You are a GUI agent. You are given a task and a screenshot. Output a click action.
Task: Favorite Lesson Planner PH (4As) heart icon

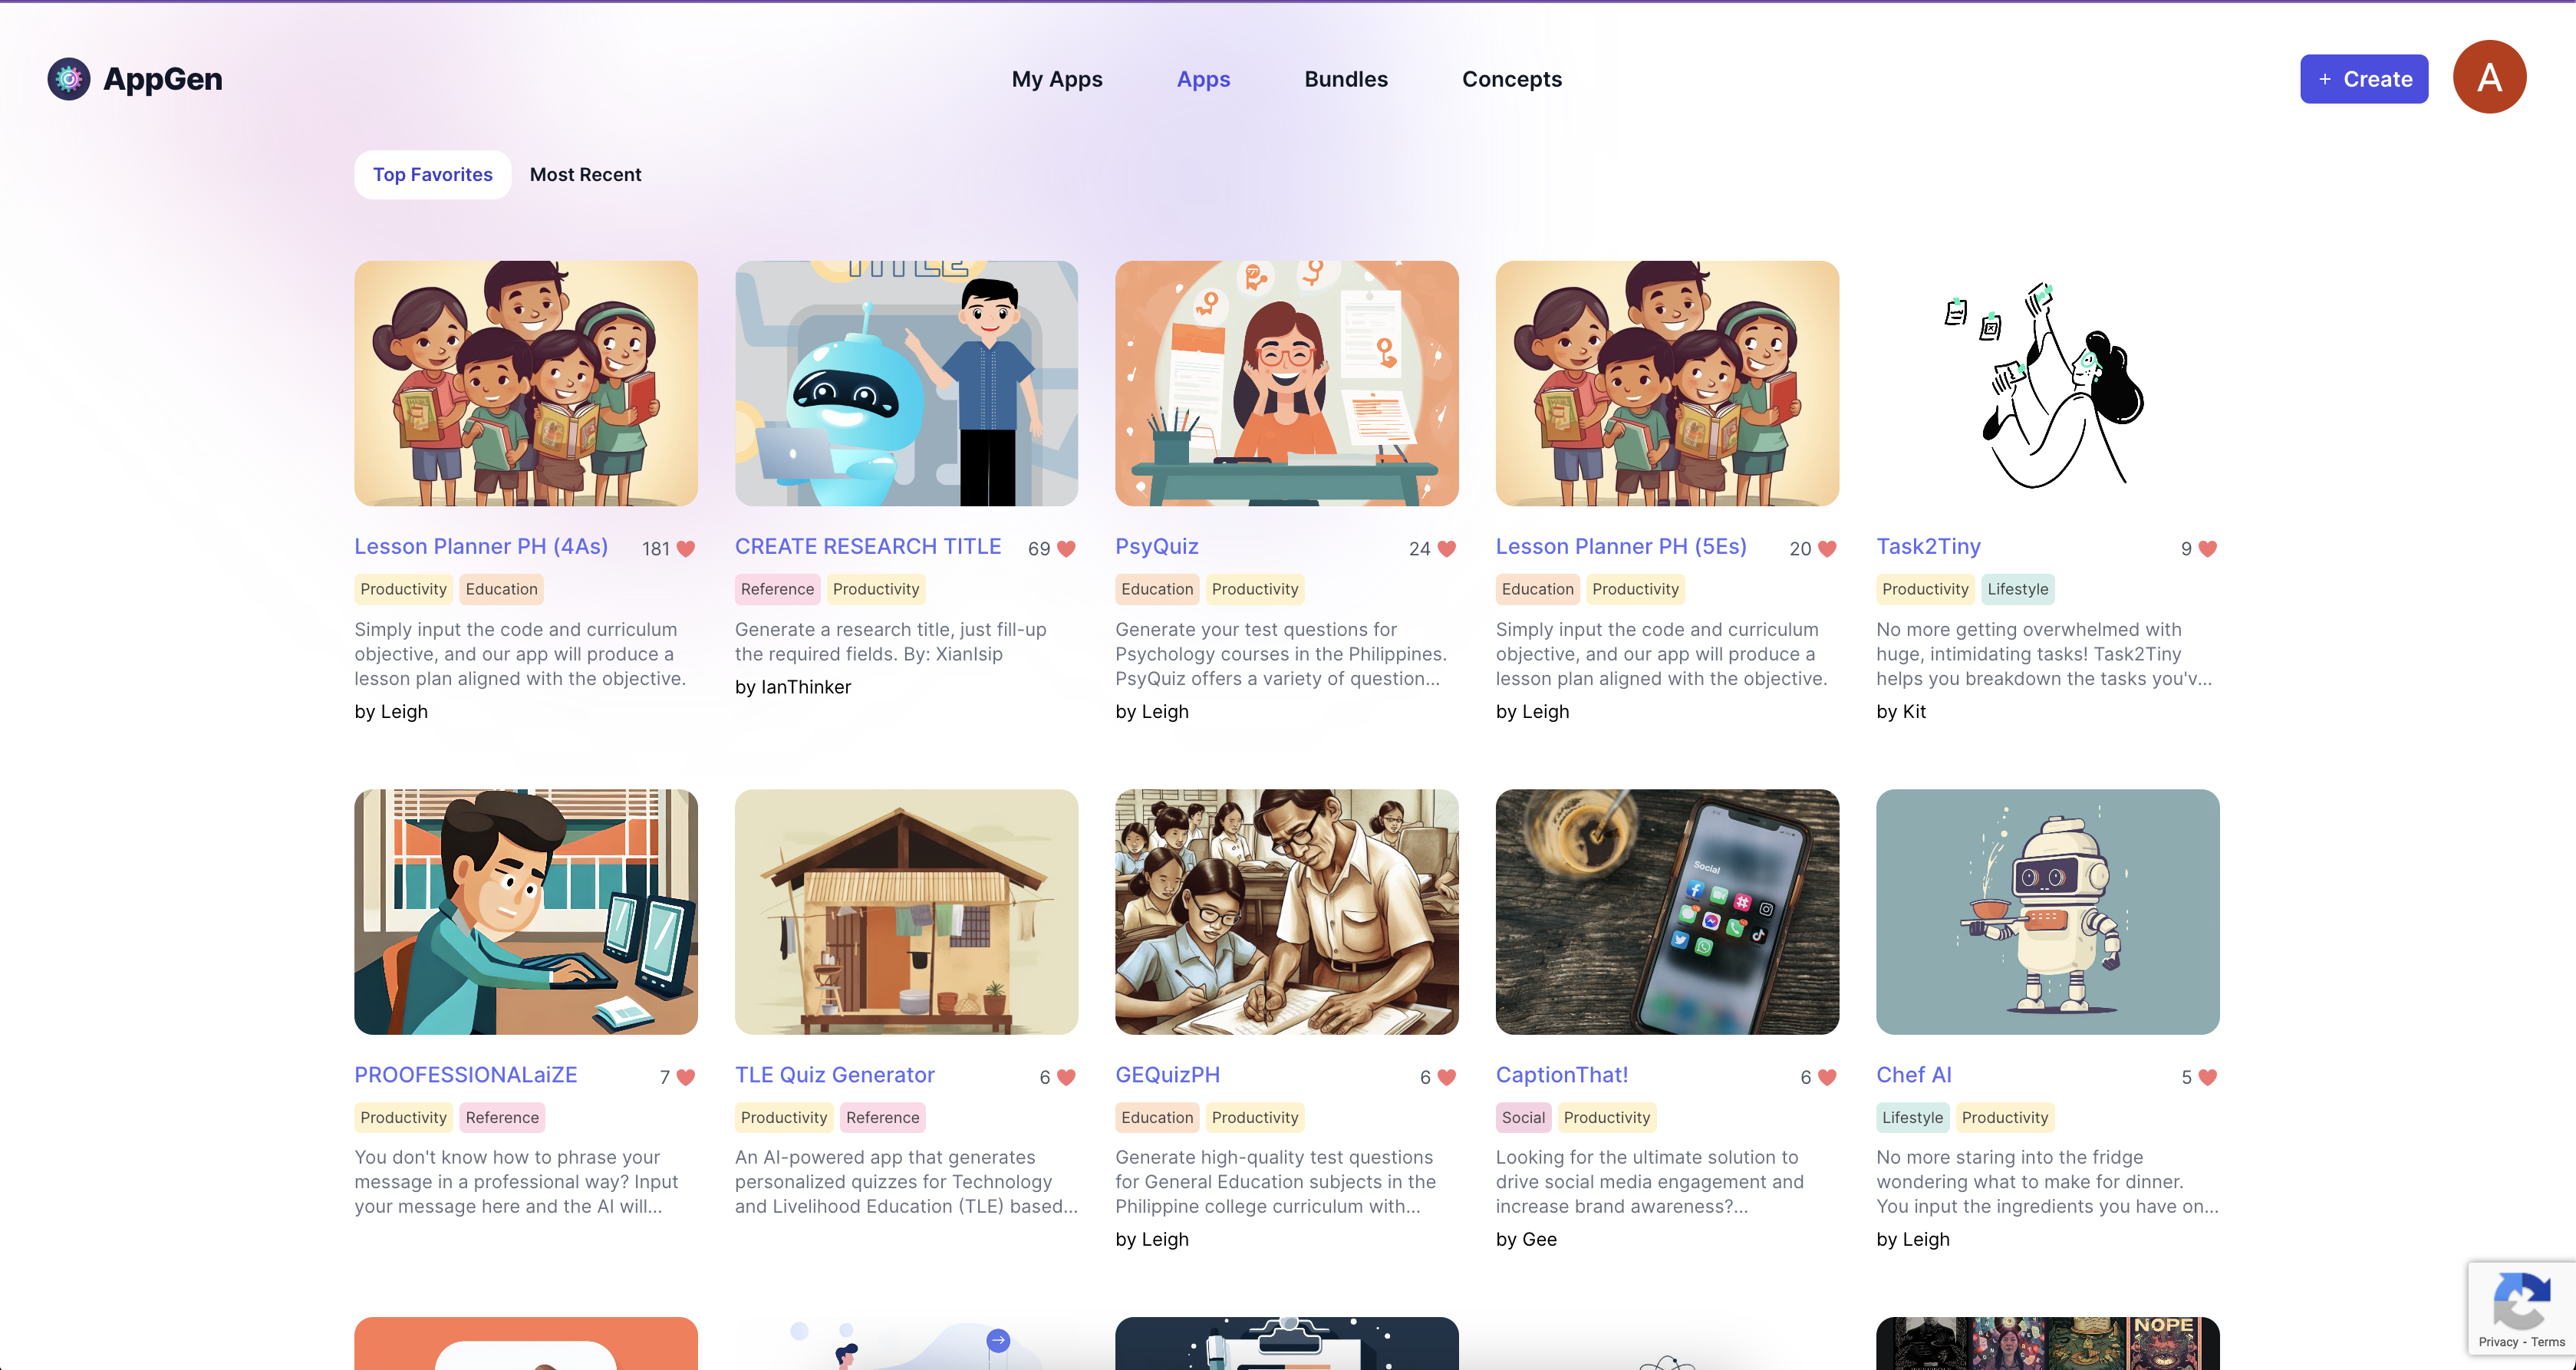[685, 549]
